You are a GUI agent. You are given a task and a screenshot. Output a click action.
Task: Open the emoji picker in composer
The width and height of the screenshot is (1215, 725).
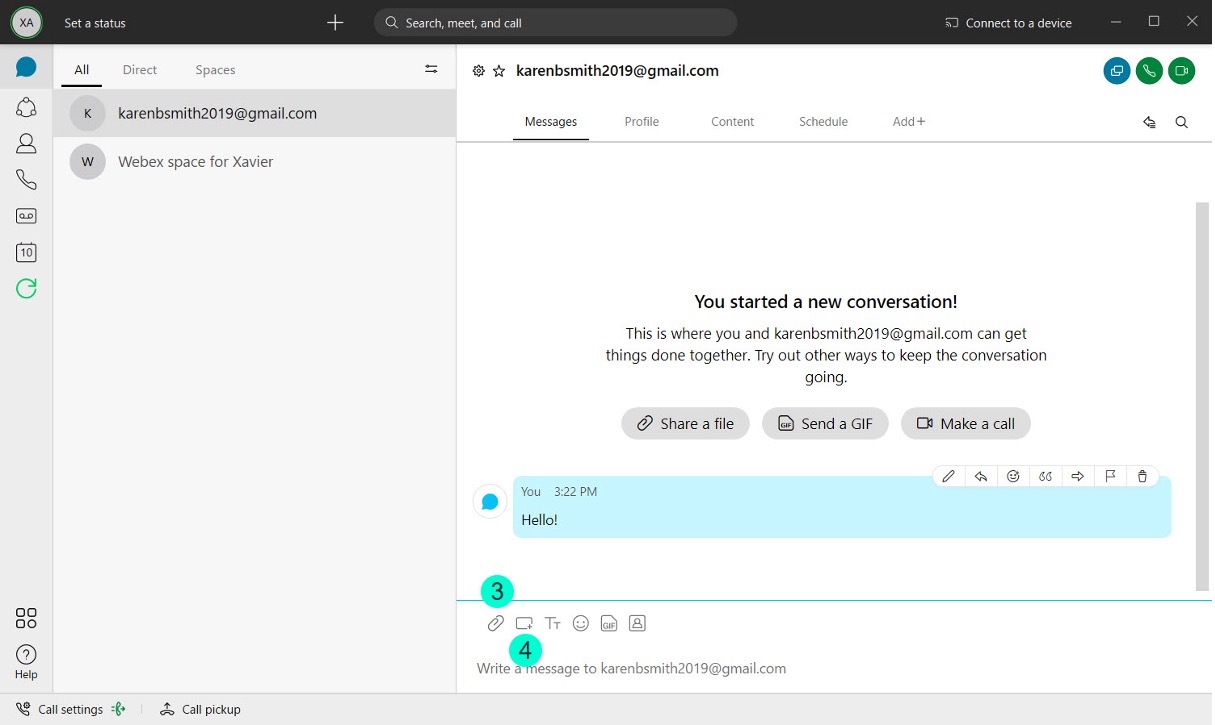pos(581,623)
